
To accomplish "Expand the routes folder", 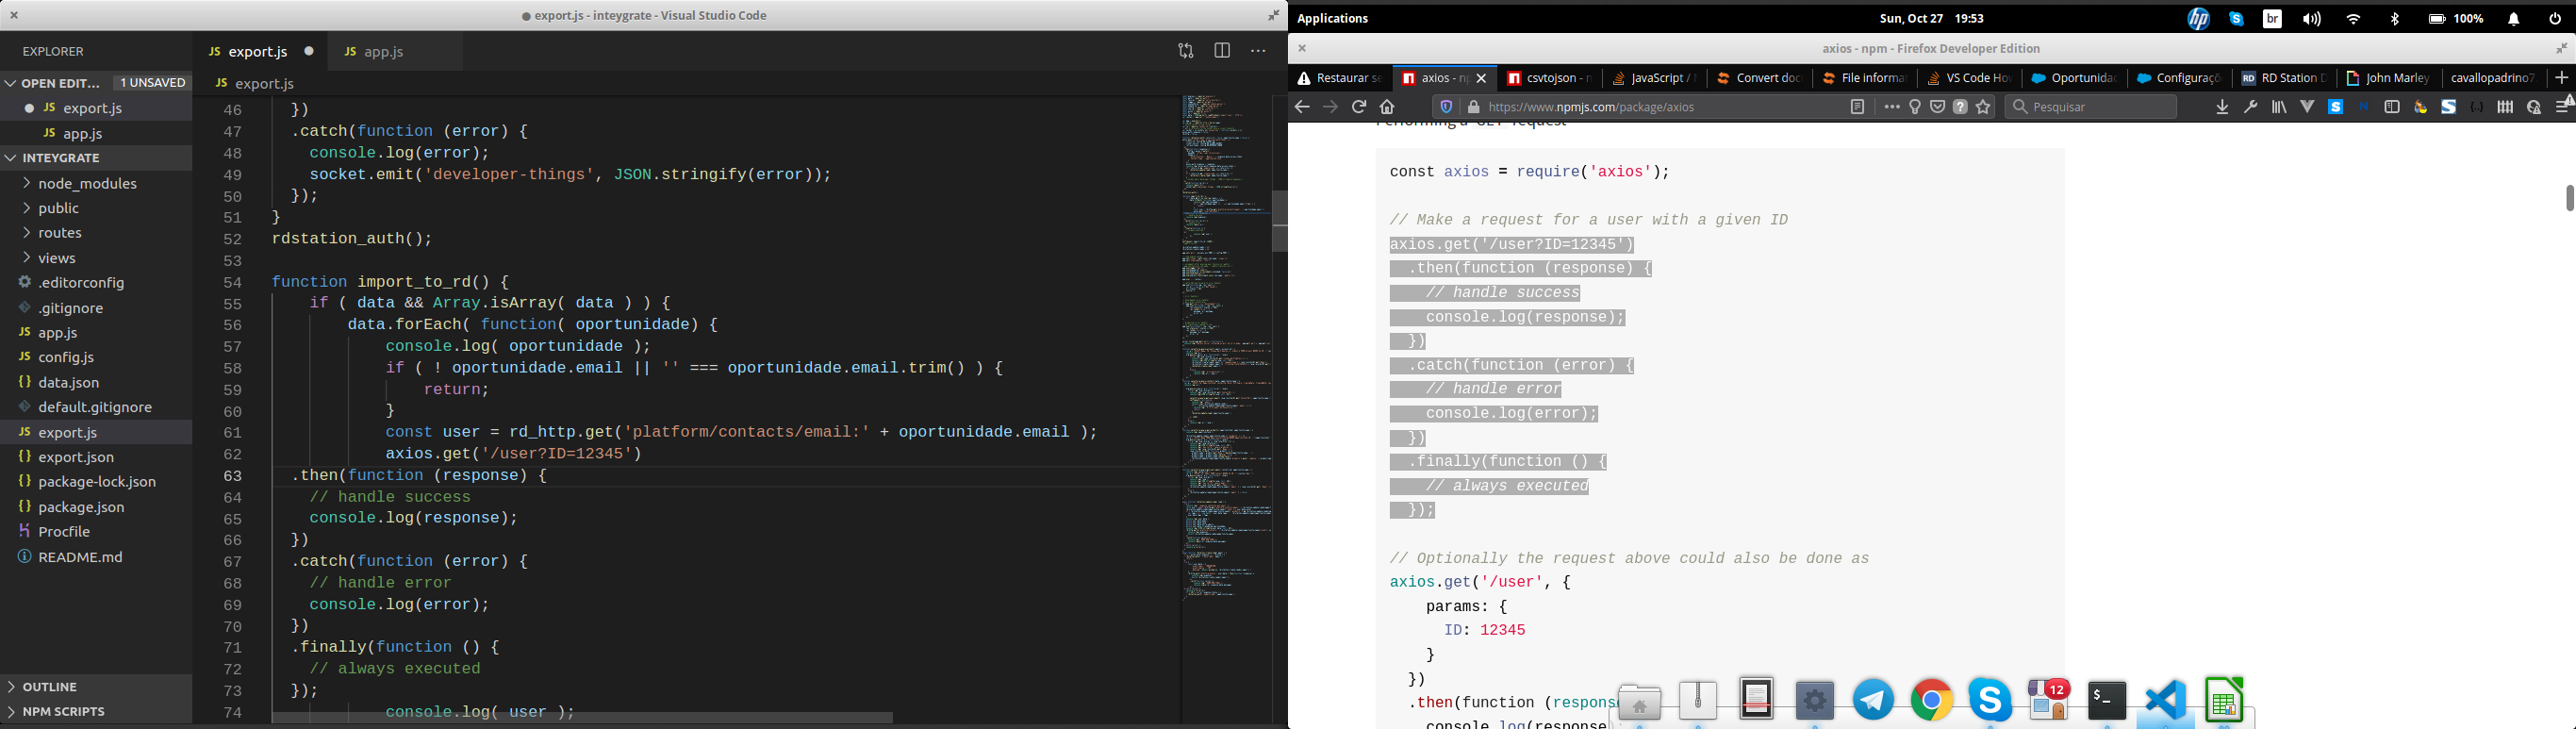I will point(60,233).
